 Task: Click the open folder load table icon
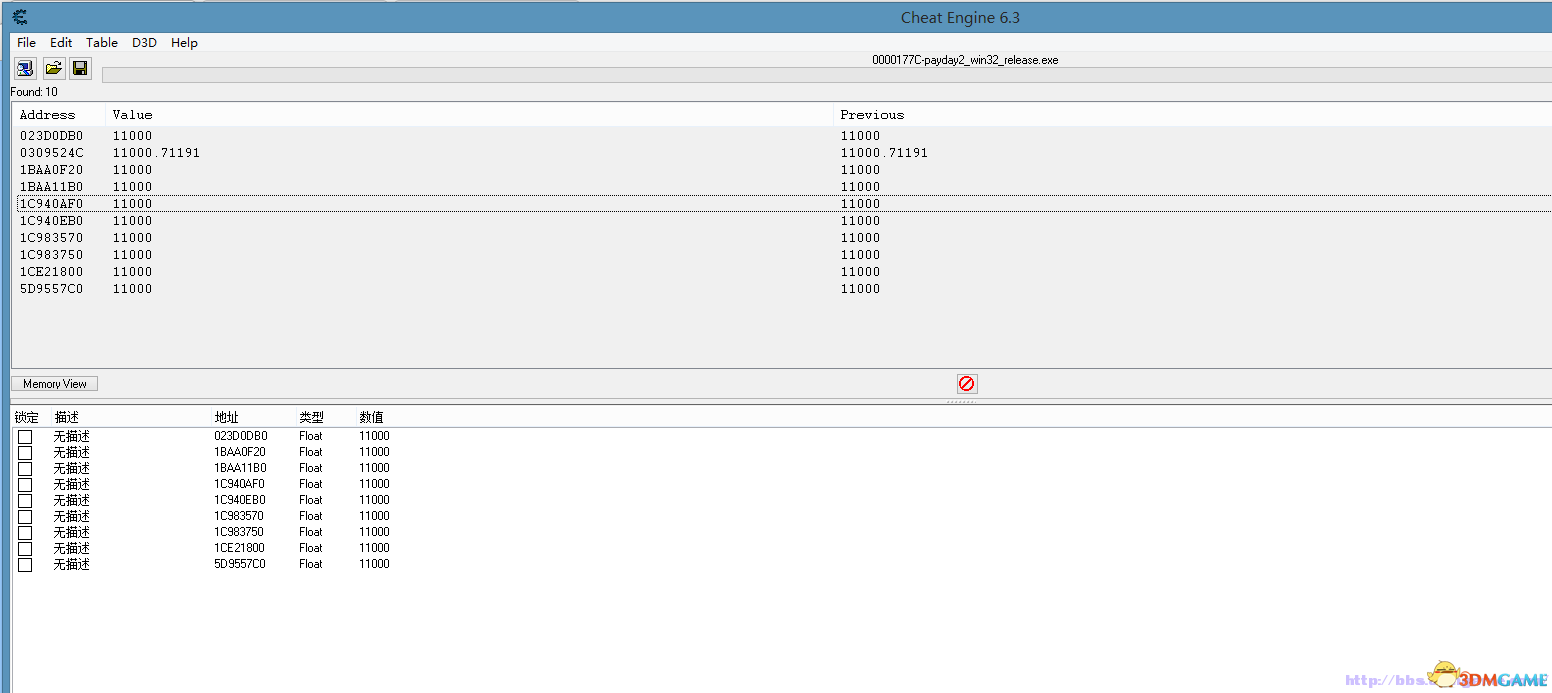pos(53,68)
